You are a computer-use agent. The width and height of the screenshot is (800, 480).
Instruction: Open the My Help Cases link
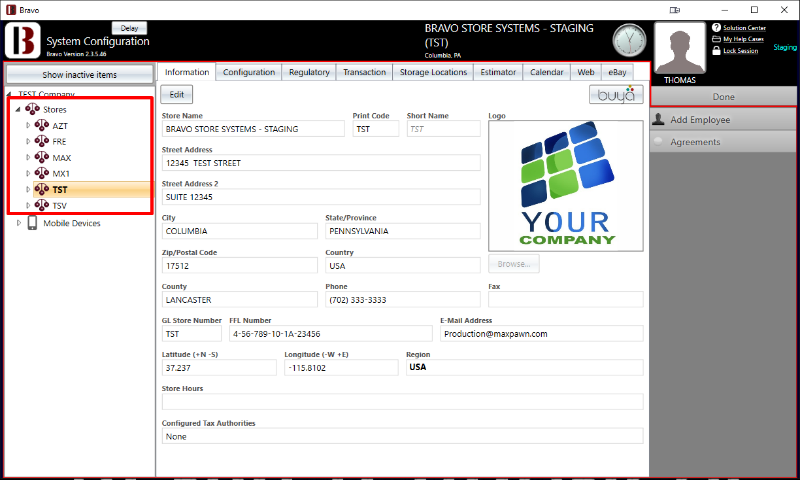(x=743, y=39)
